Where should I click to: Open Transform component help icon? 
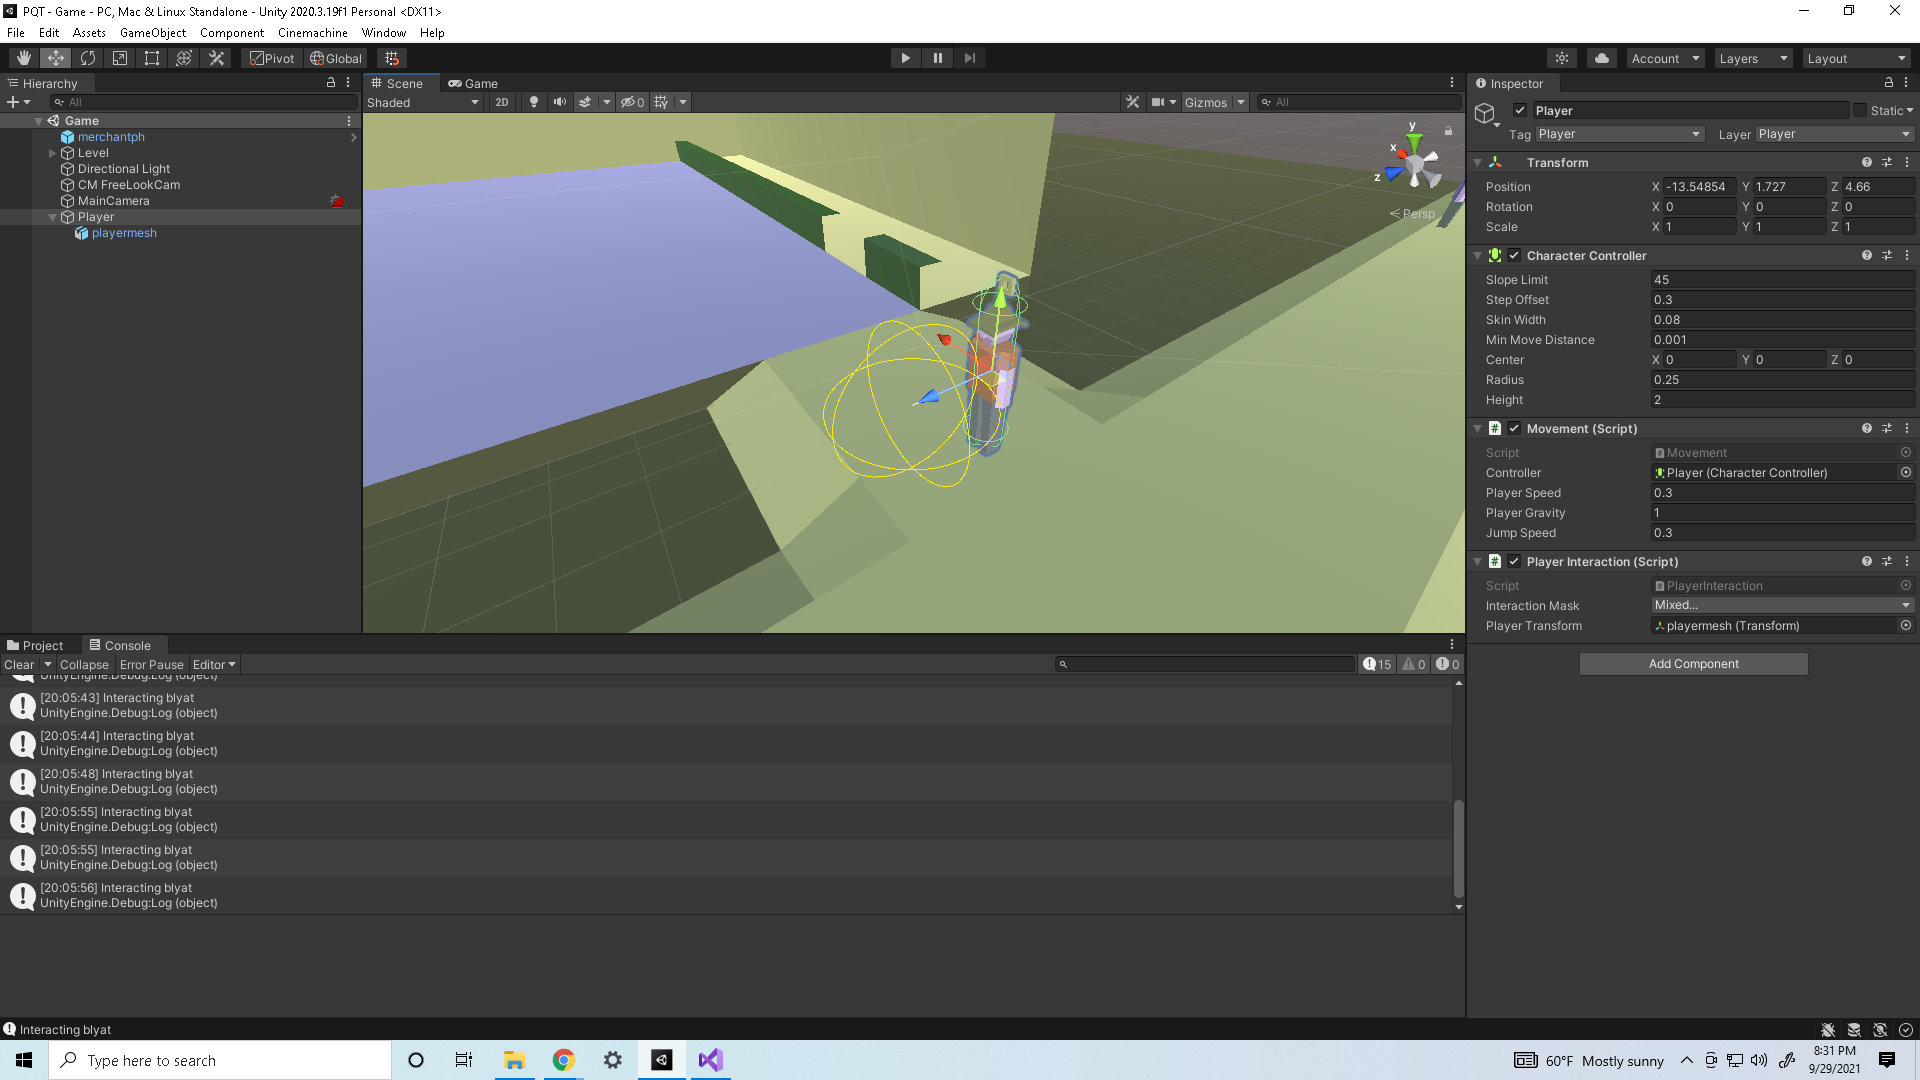click(1866, 162)
